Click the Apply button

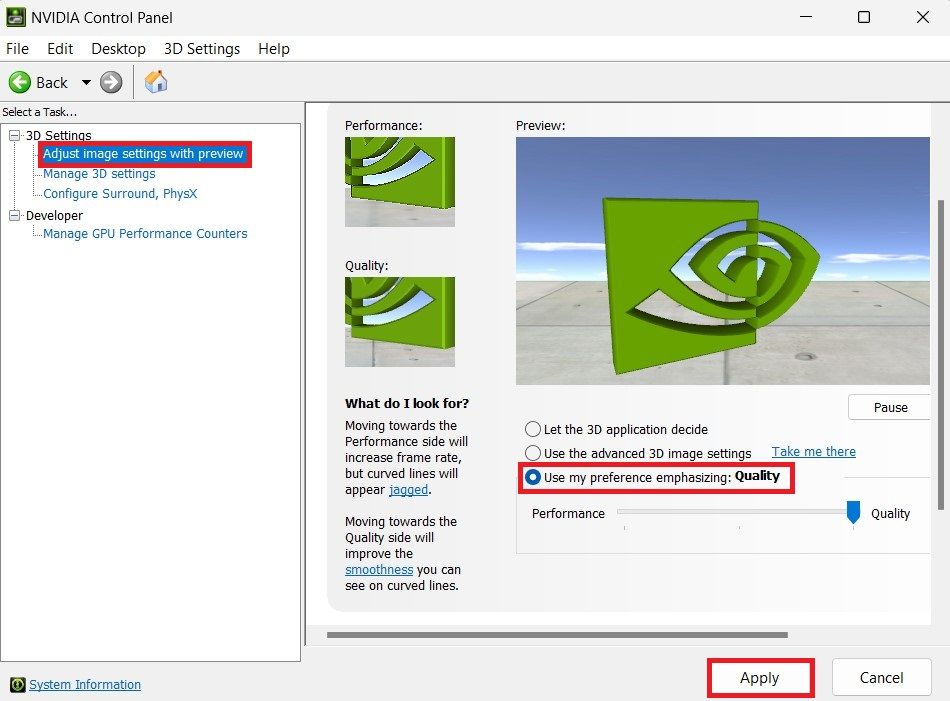[760, 677]
